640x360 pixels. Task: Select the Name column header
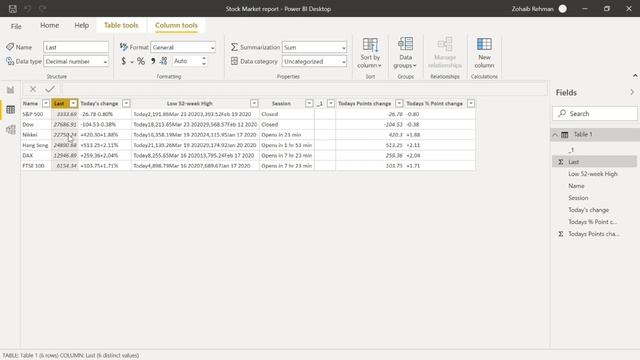pos(30,104)
